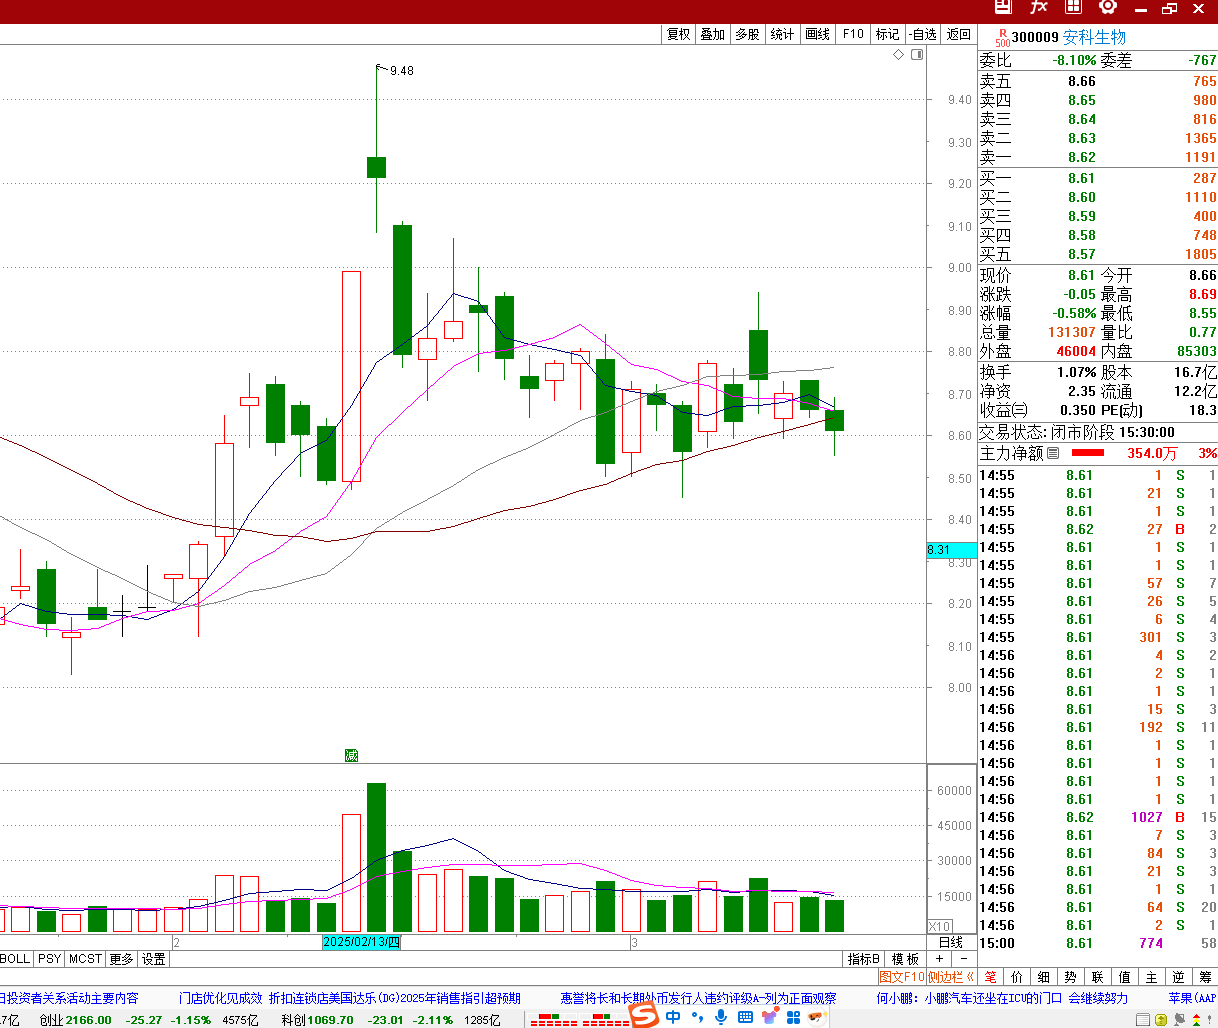Open settings gear icon in title bar
The width and height of the screenshot is (1218, 1028).
tap(1107, 7)
